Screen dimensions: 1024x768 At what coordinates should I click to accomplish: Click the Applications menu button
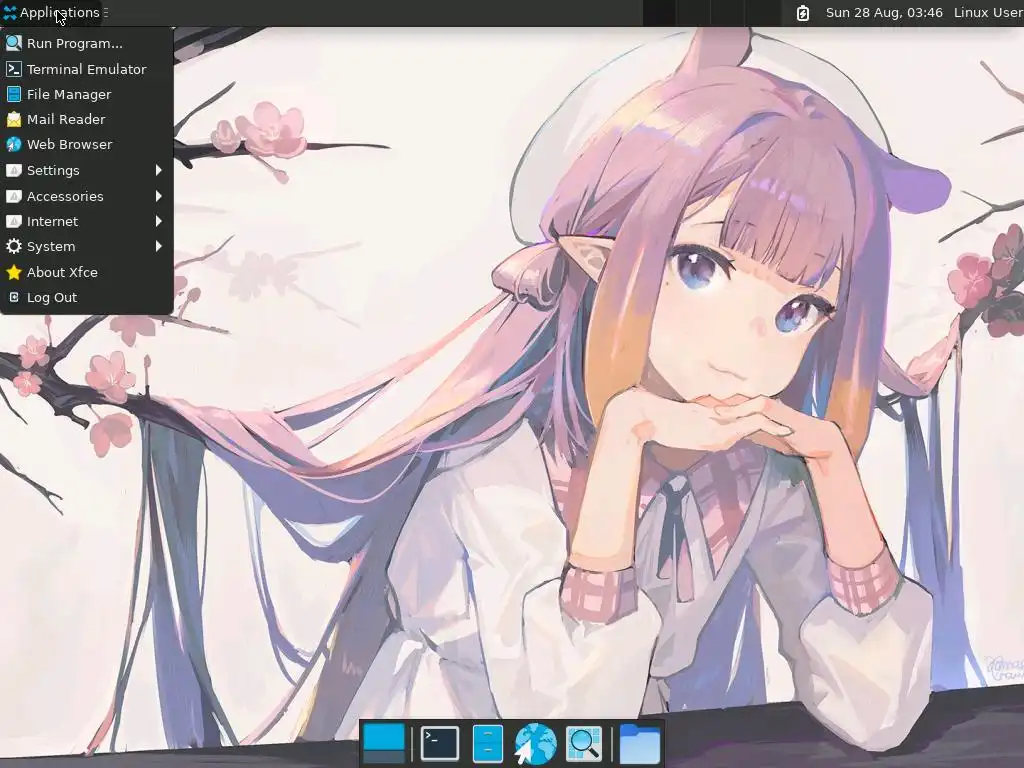(52, 12)
